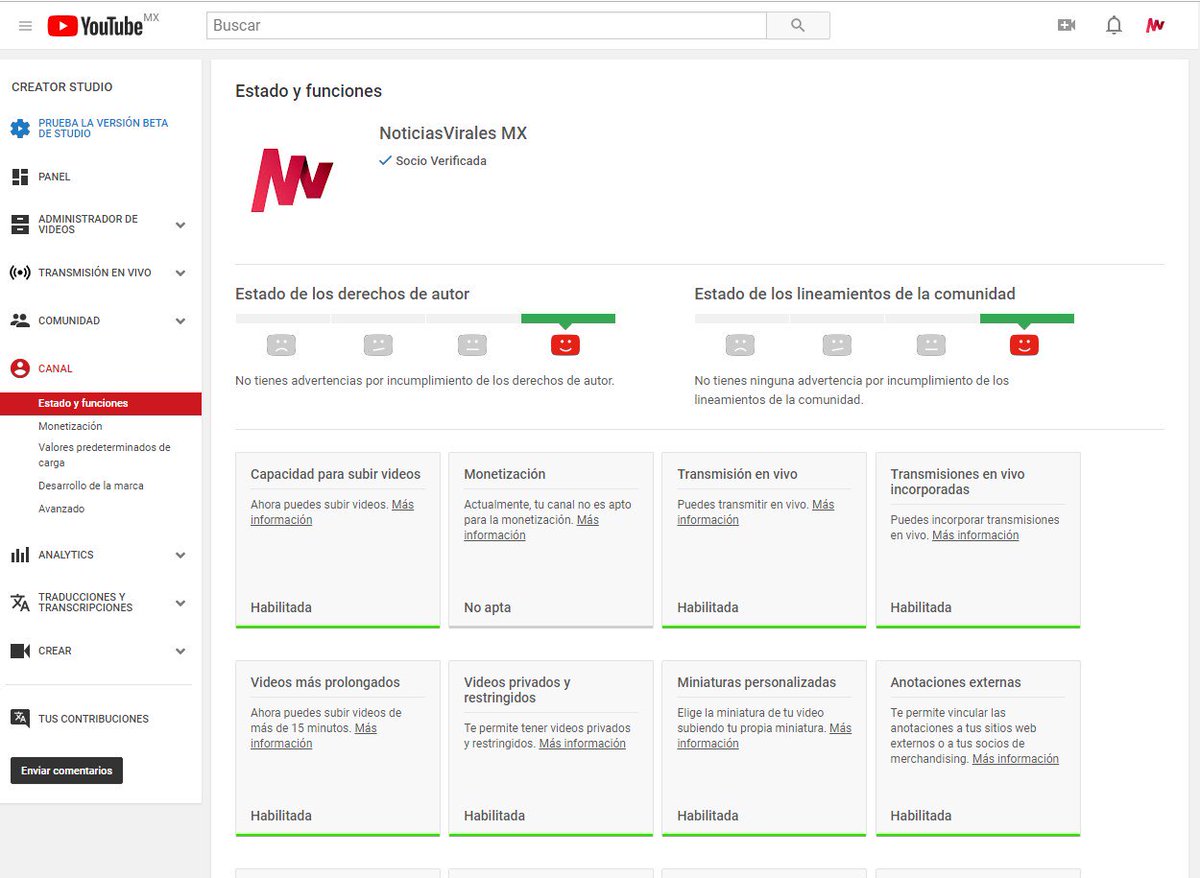
Task: Click the green derechos de autor status bar
Action: 568,318
